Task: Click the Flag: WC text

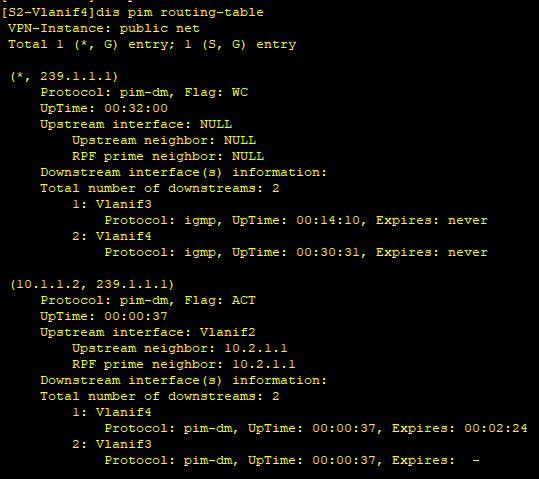Action: point(216,92)
